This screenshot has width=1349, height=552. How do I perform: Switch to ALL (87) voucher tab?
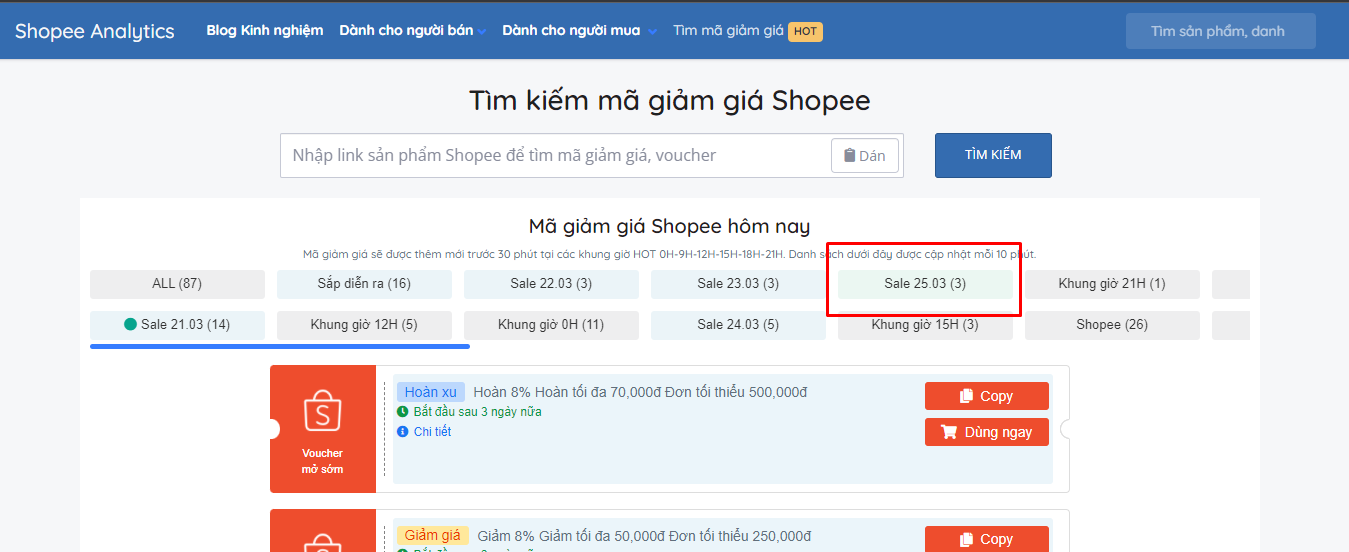(177, 284)
